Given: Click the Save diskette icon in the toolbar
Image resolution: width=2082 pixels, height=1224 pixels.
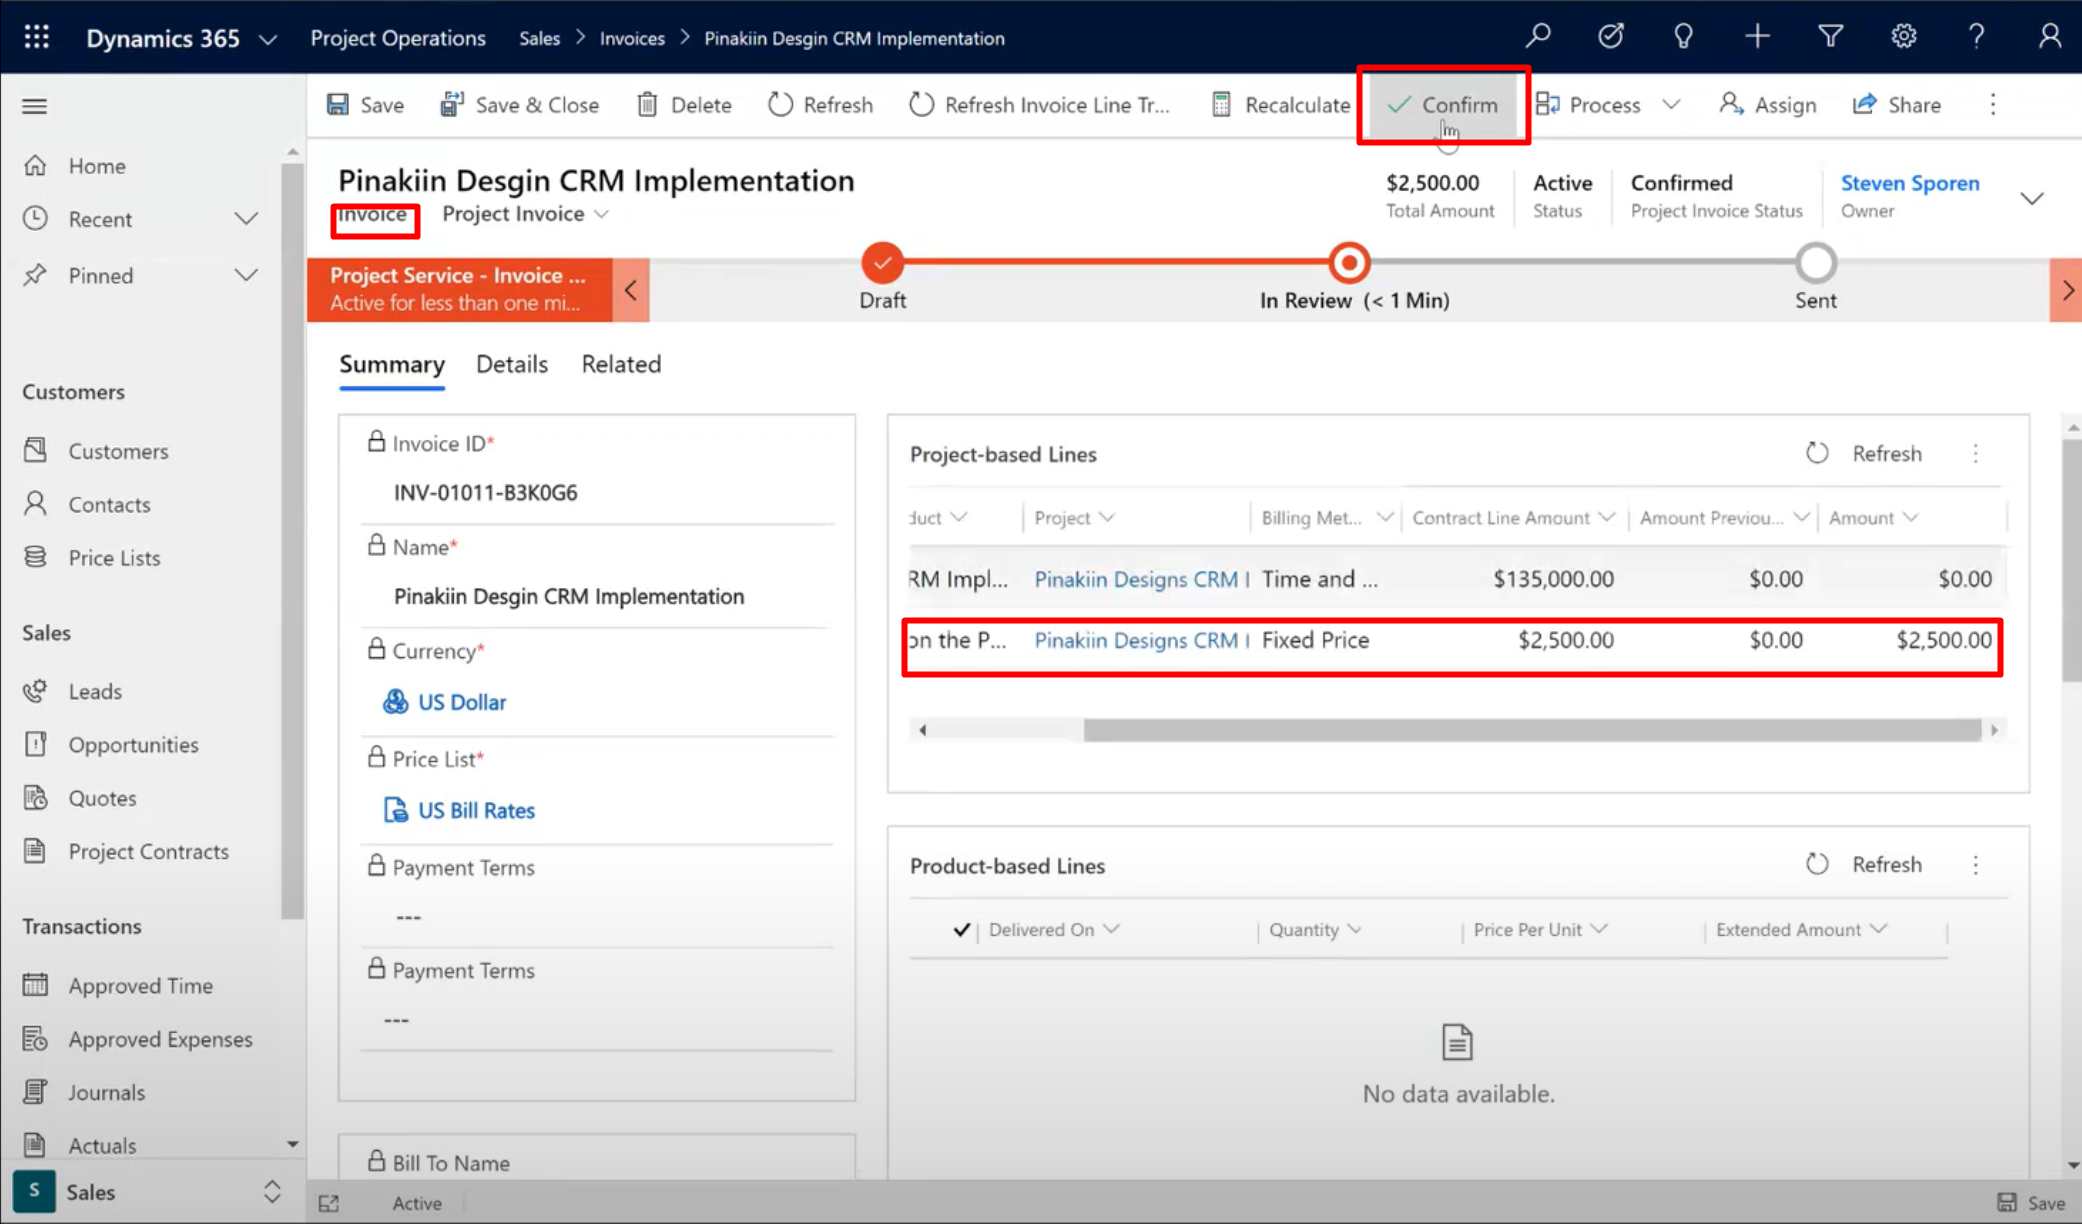Looking at the screenshot, I should click(x=337, y=104).
